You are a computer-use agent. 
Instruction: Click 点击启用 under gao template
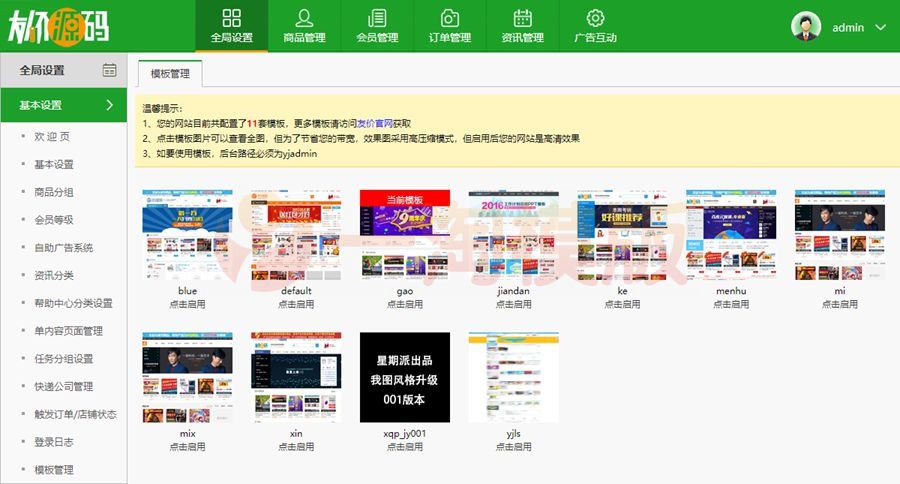pos(405,304)
